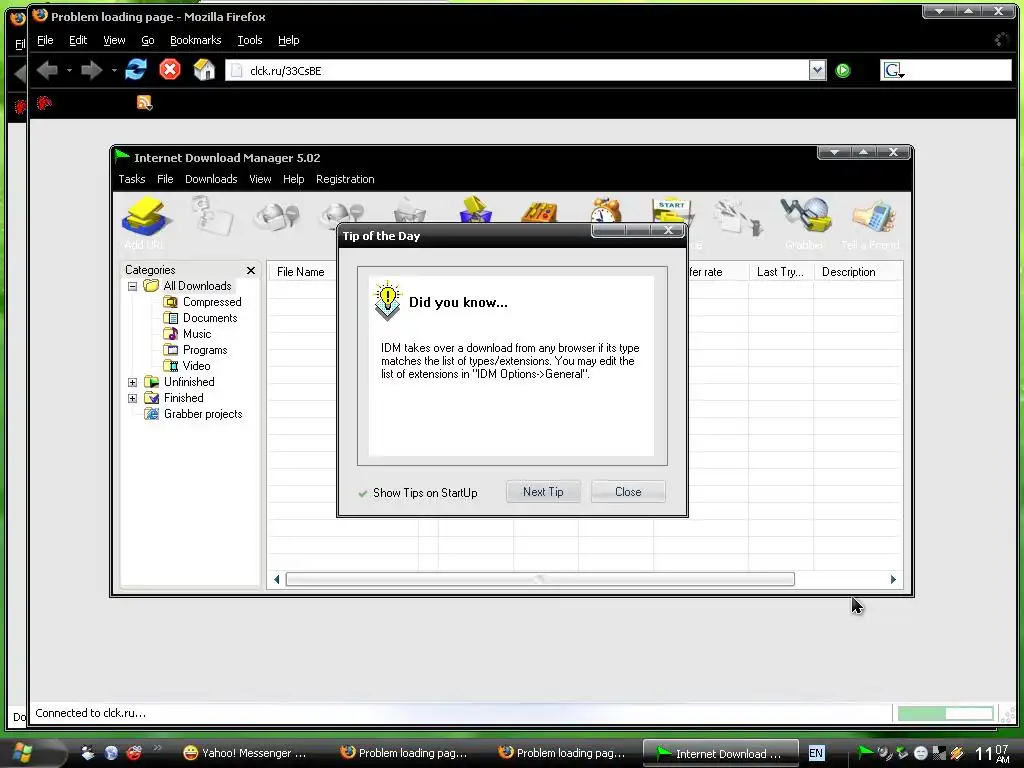This screenshot has height=768, width=1024.
Task: Select Grabber projects in the tree
Action: coord(202,414)
